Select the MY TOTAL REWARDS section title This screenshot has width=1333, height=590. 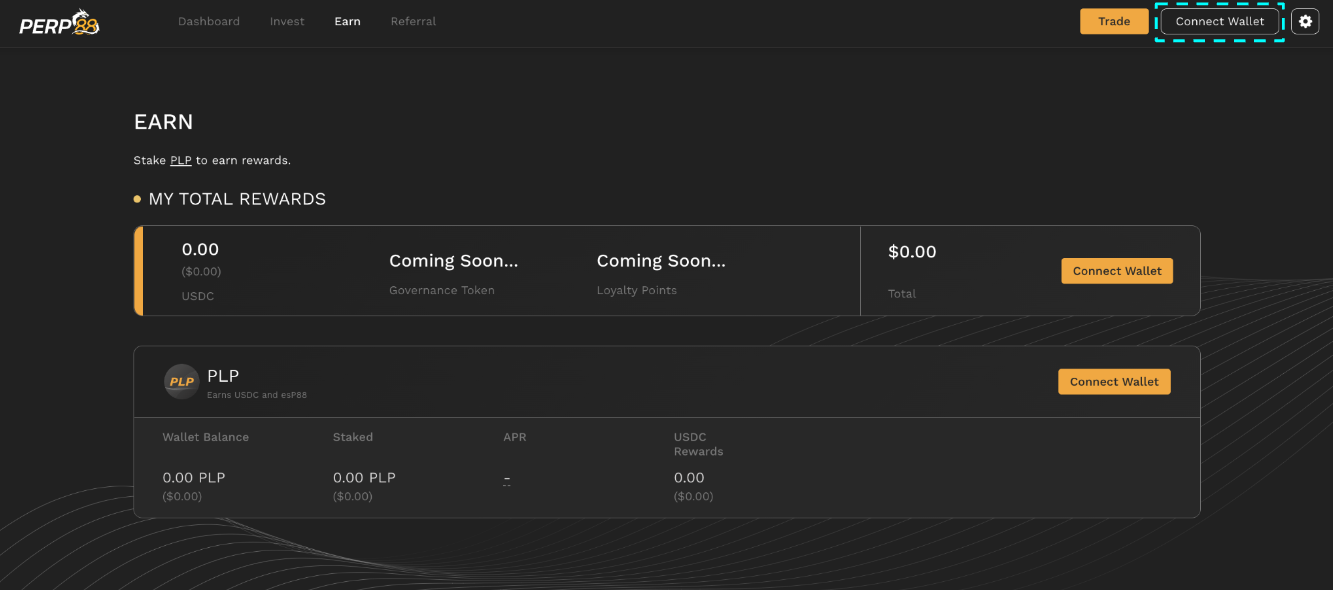[x=237, y=199]
